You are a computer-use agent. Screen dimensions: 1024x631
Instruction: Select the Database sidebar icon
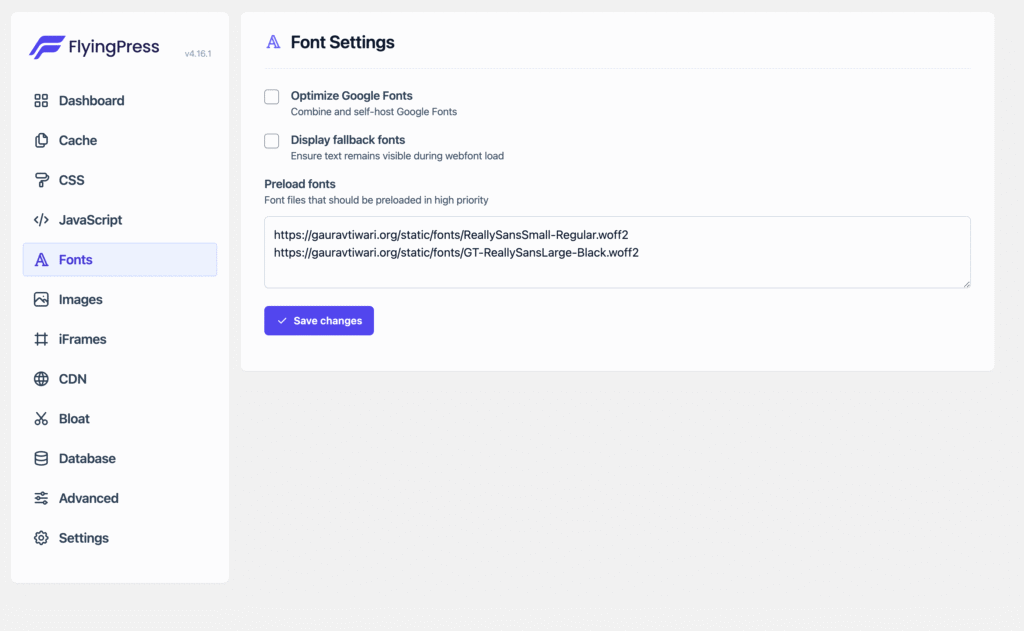[x=40, y=458]
